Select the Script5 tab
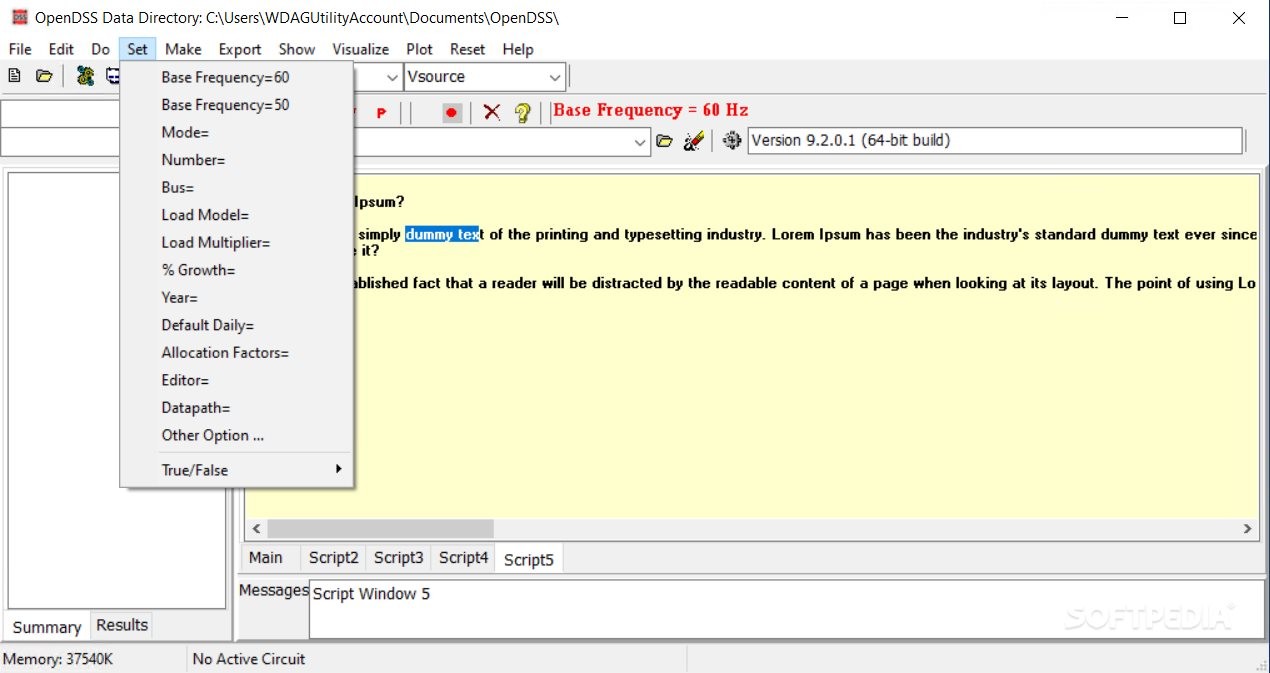The width and height of the screenshot is (1270, 673). (x=528, y=559)
